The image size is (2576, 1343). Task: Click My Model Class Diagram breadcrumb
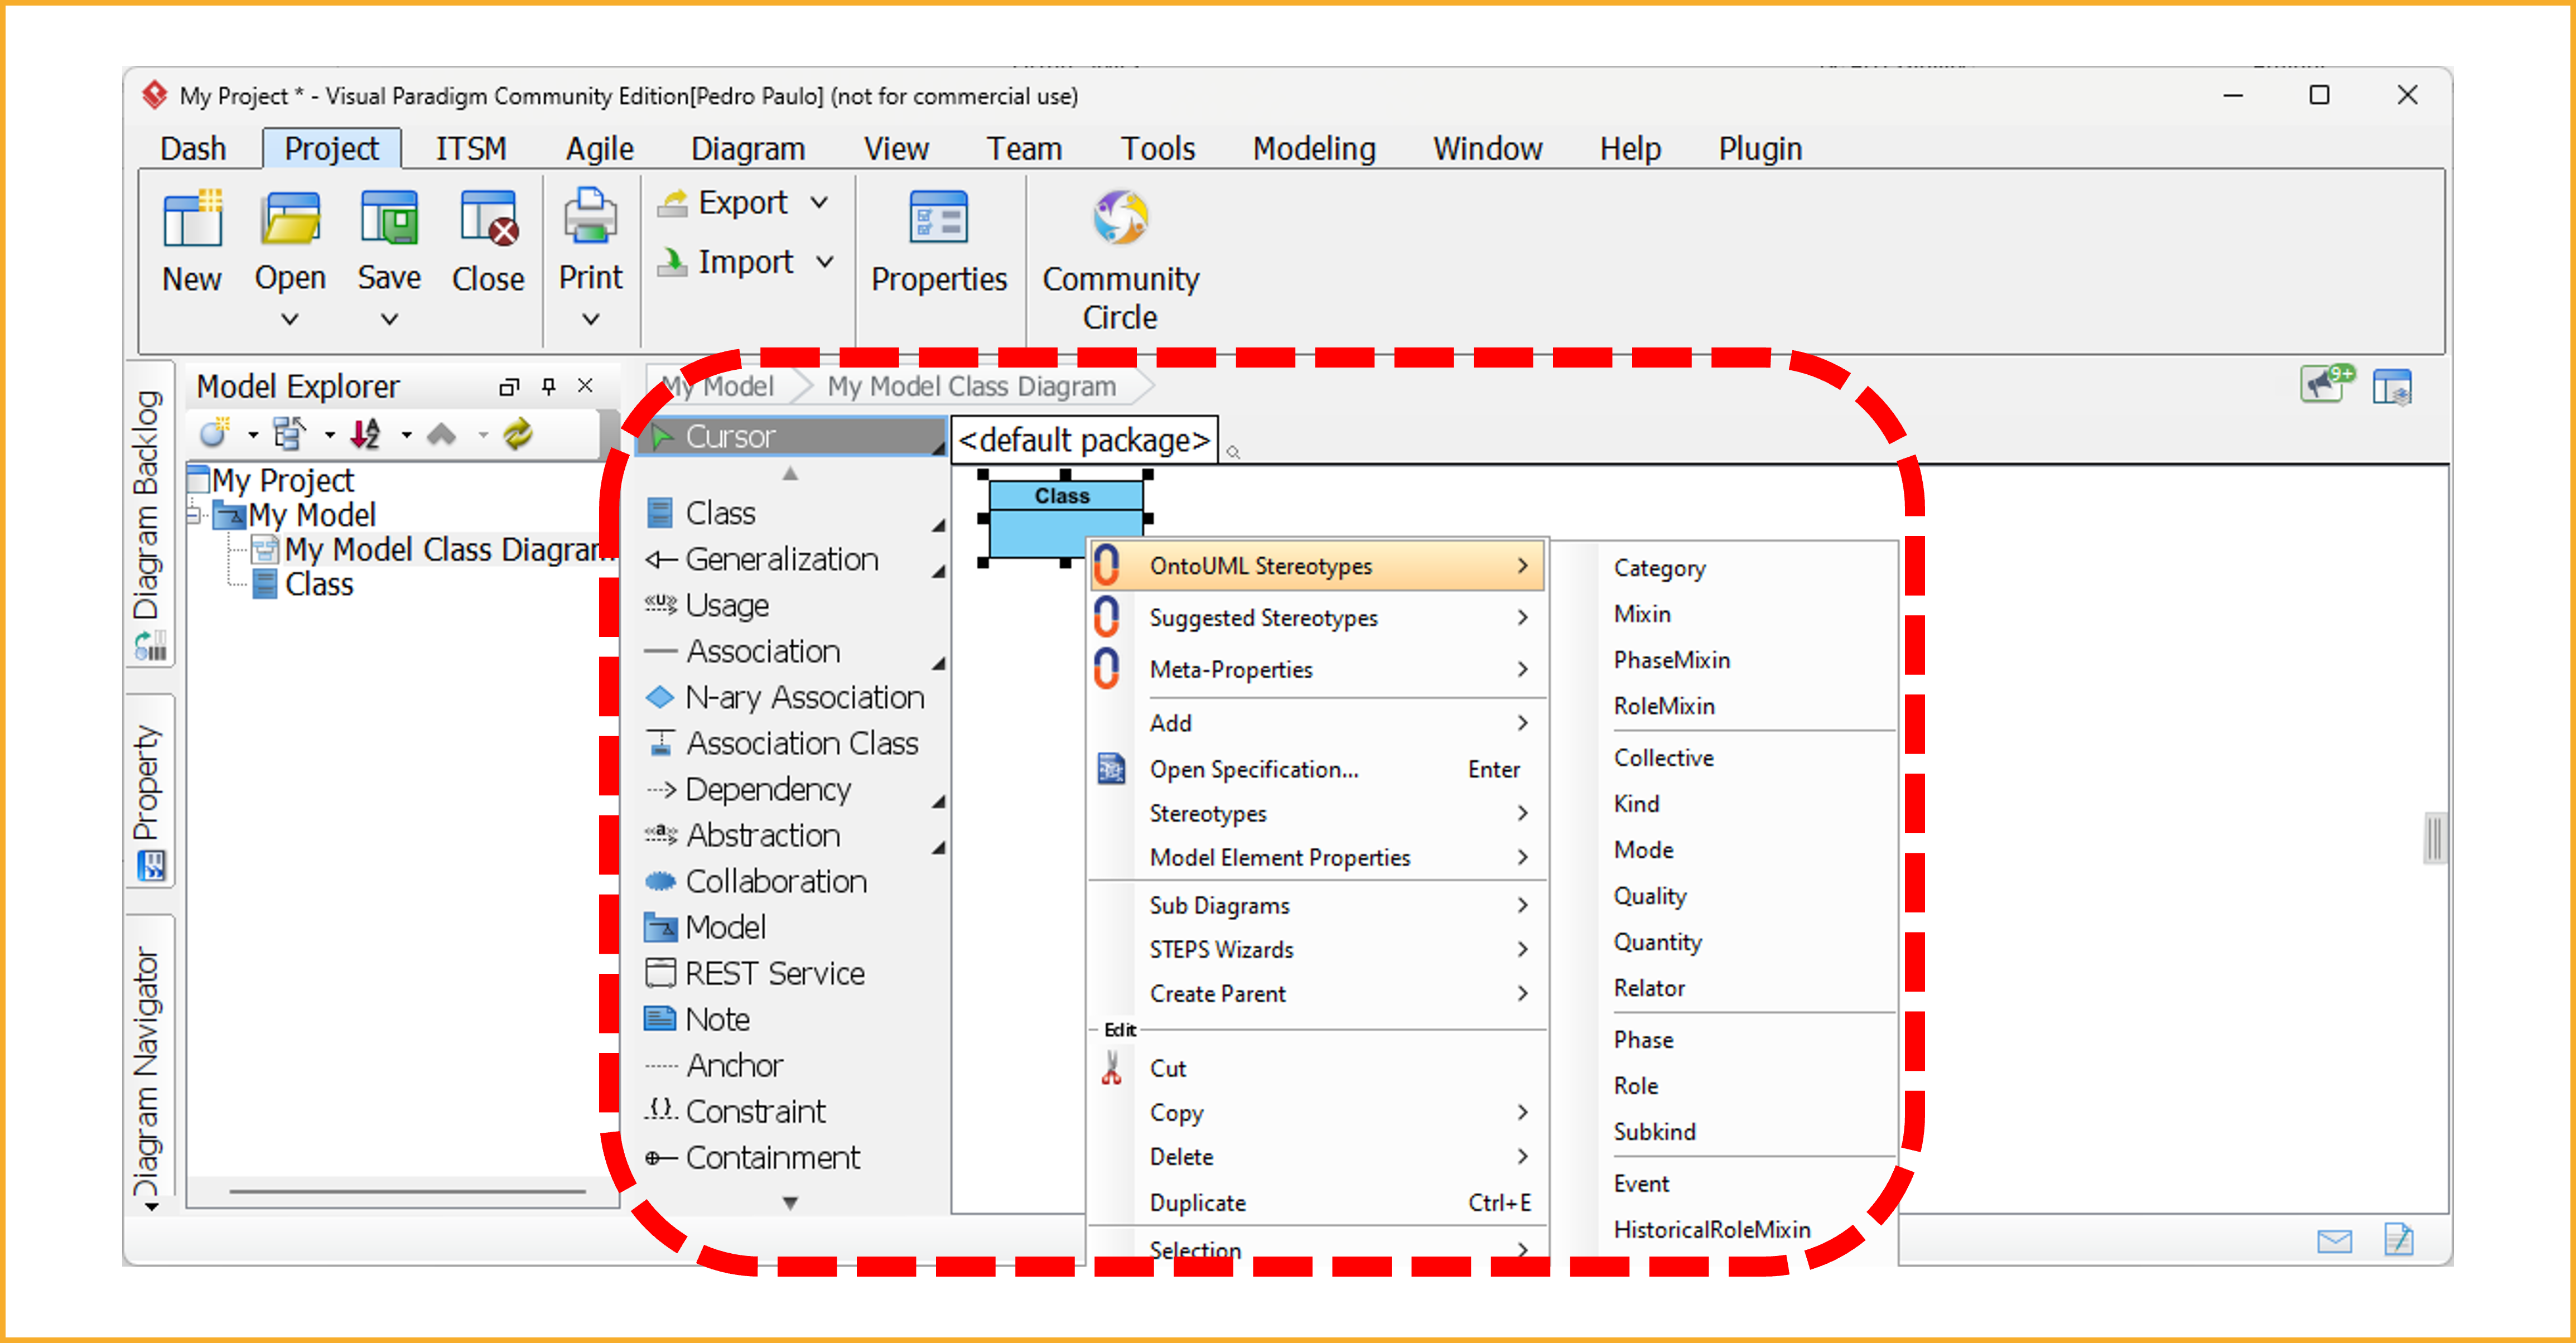971,387
